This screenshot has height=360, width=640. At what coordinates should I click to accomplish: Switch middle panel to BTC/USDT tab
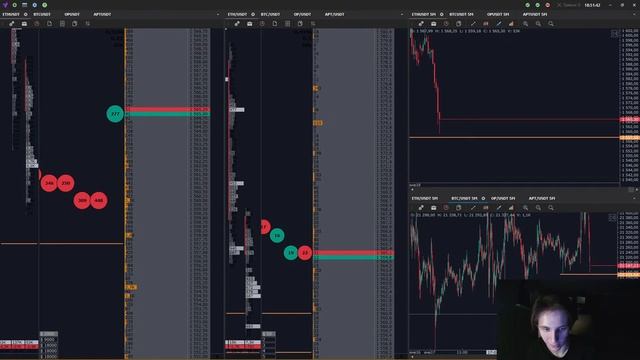[270, 14]
